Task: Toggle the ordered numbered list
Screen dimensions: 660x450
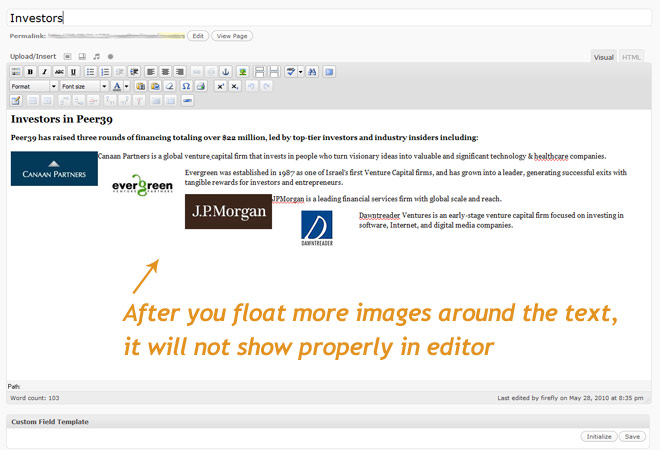Action: [x=105, y=72]
